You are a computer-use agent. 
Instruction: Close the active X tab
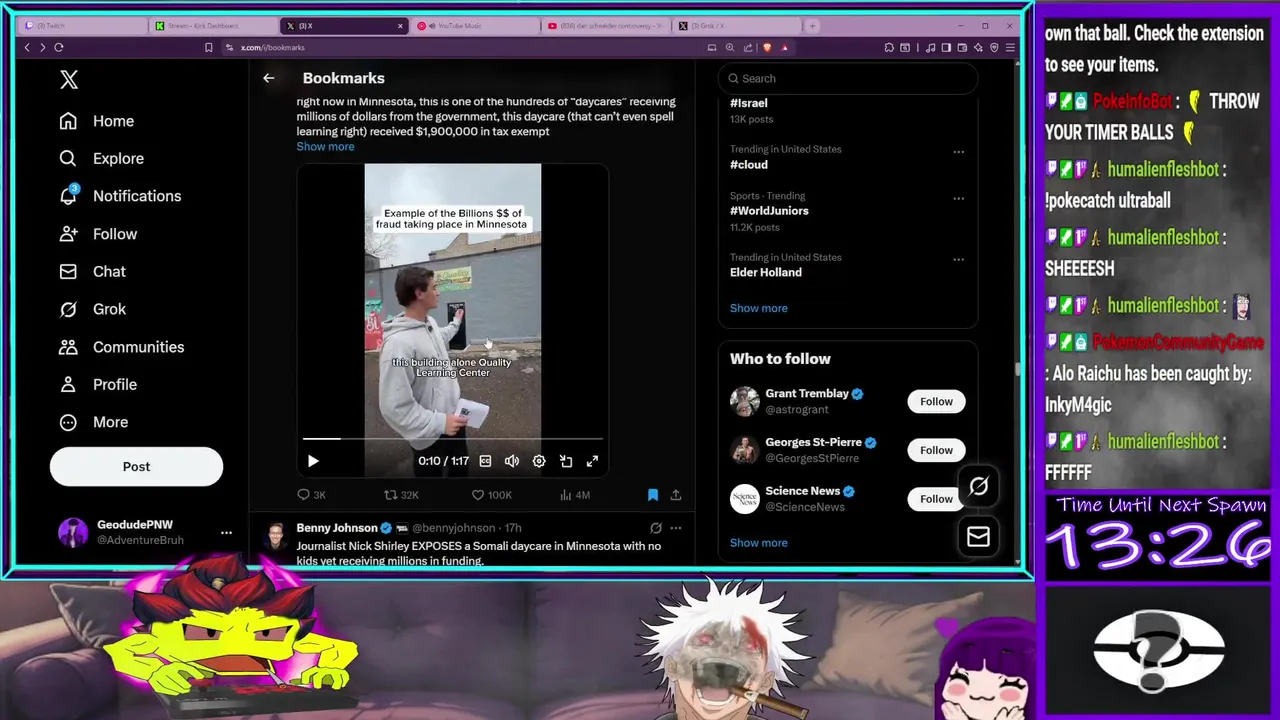click(400, 26)
